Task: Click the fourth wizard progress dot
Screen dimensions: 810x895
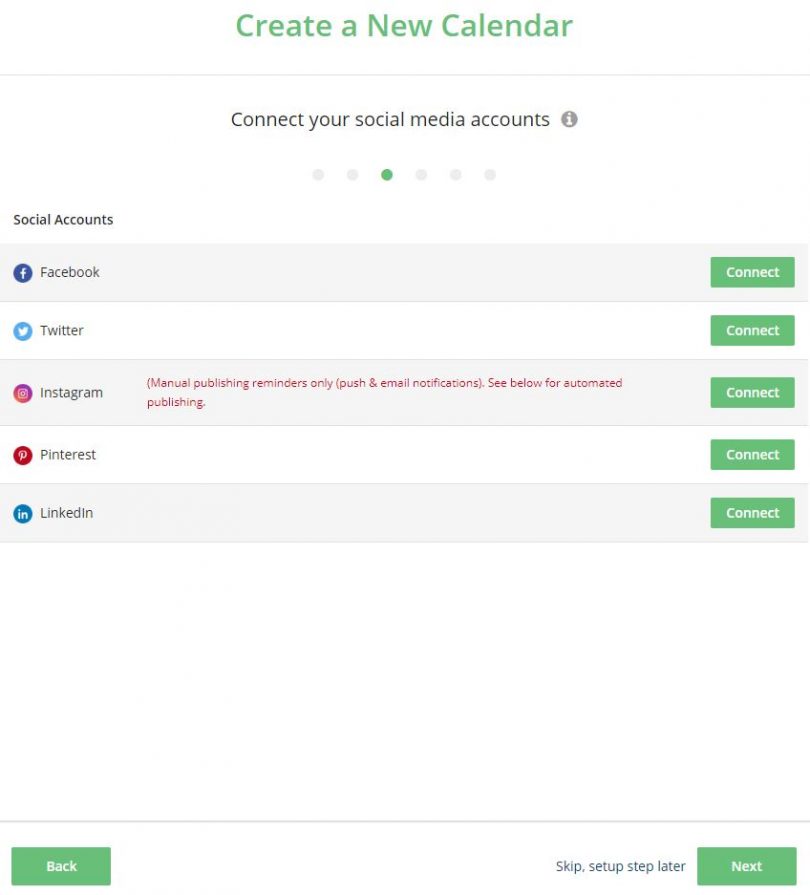Action: click(x=422, y=174)
